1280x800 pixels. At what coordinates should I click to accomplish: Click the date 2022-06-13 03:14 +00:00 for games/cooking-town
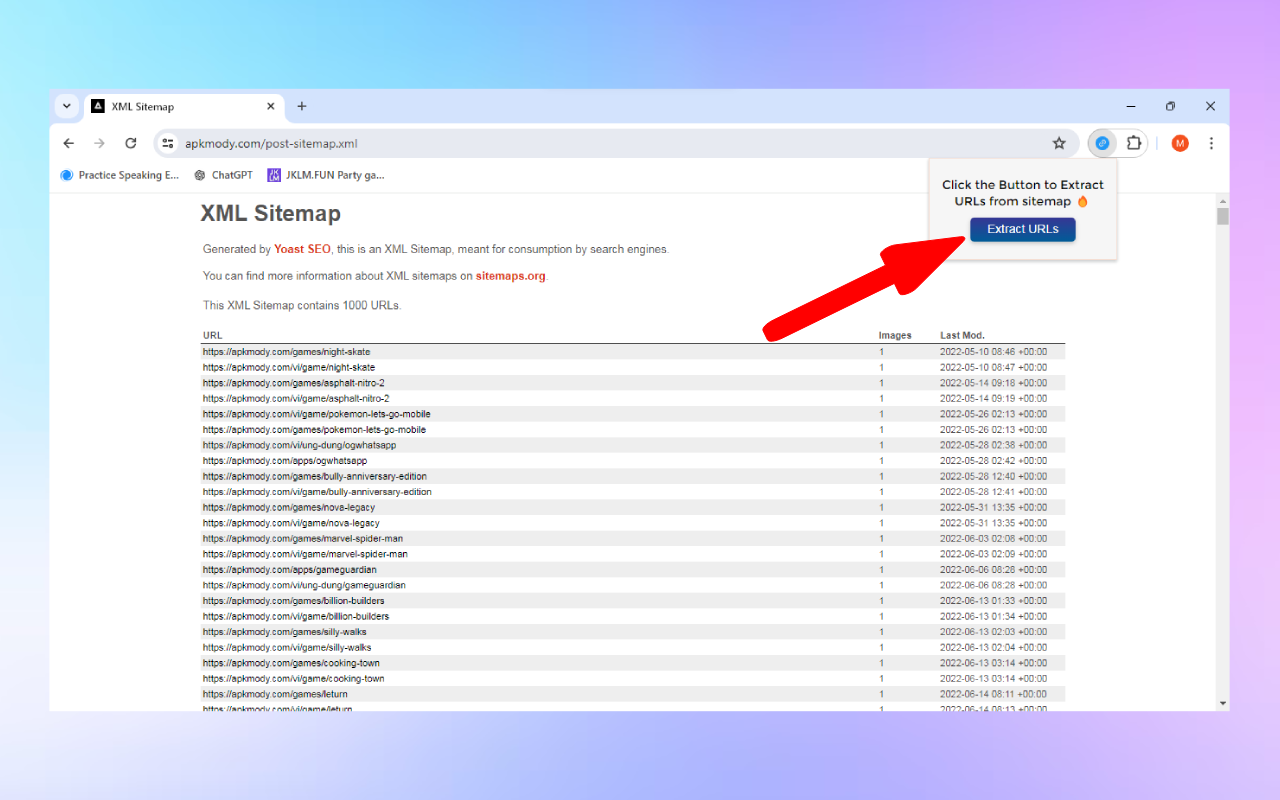point(994,663)
